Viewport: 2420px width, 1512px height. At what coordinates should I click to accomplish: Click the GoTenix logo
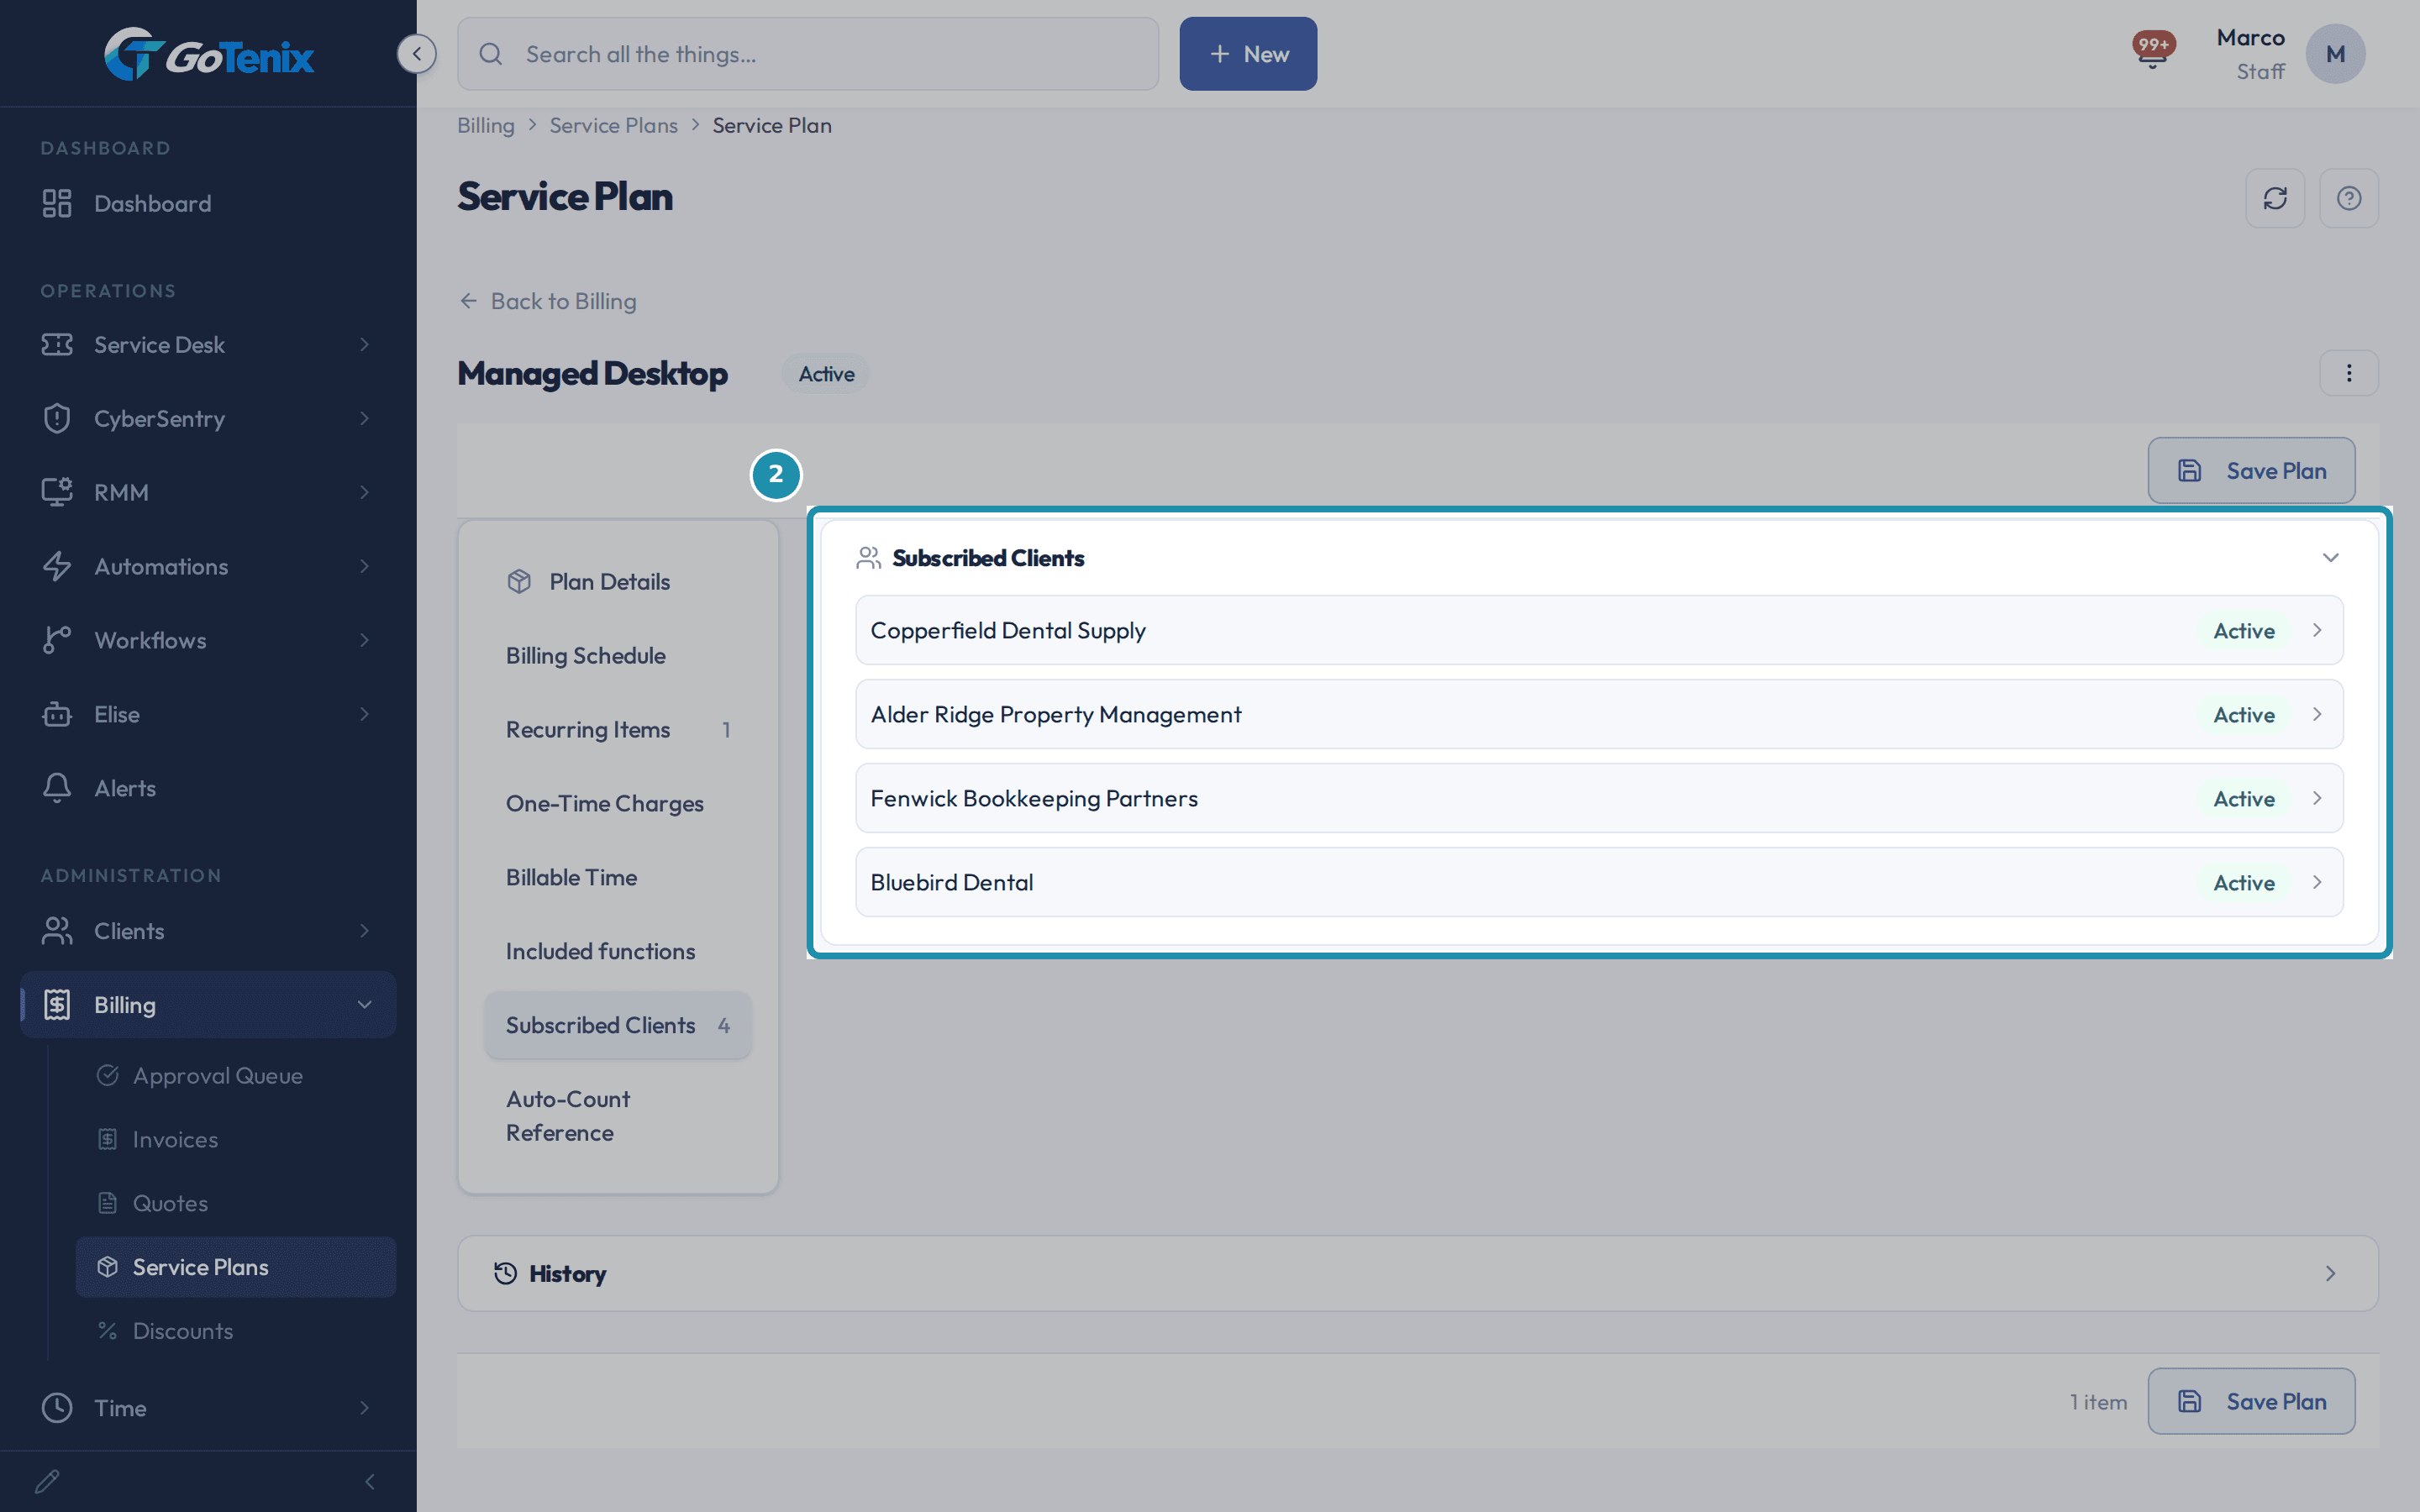coord(209,54)
